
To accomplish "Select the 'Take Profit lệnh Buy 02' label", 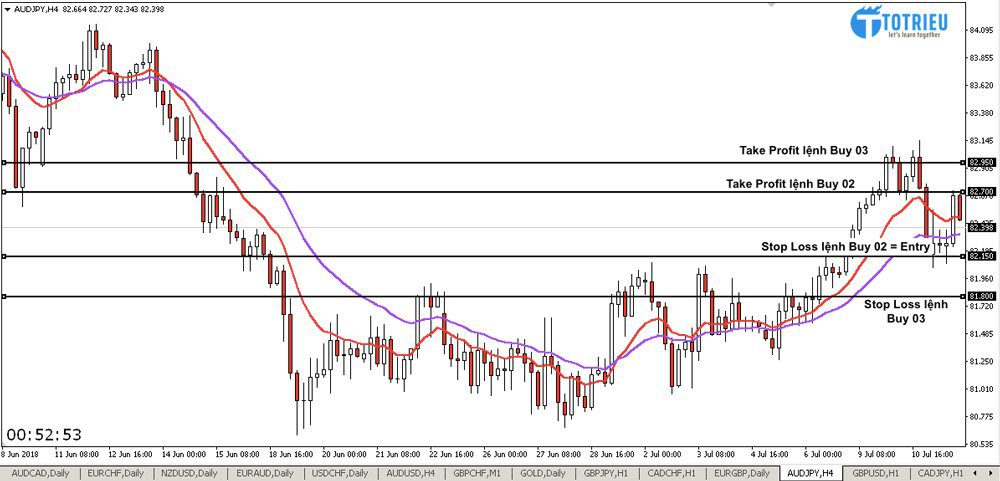I will (x=790, y=184).
